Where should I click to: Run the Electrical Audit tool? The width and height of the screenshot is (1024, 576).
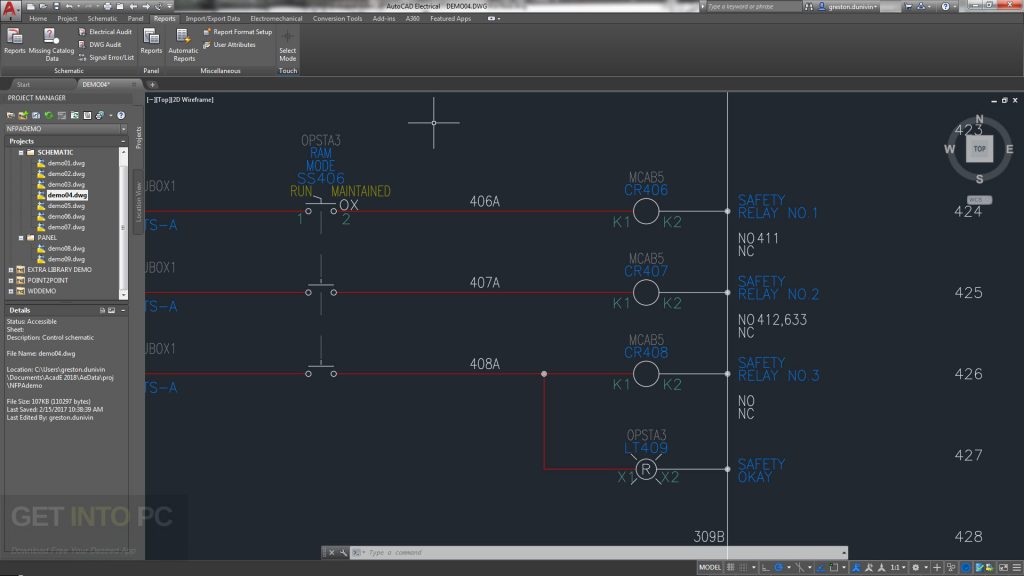(x=104, y=31)
